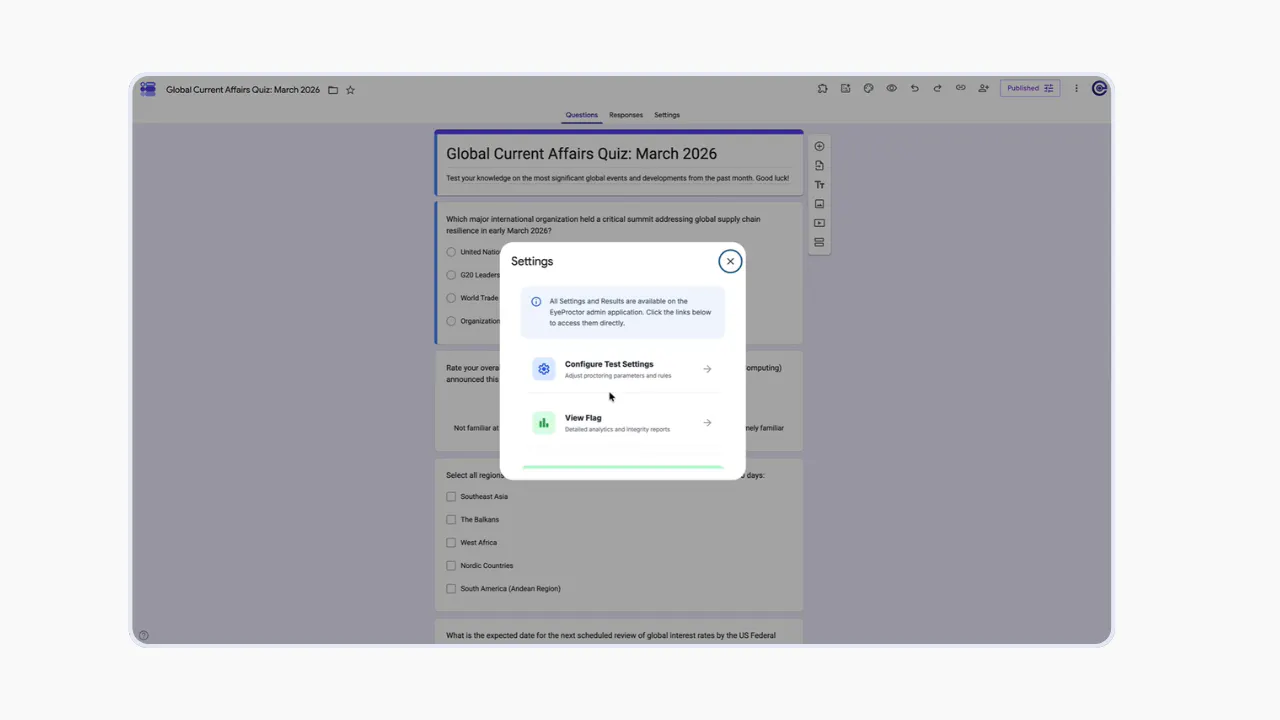This screenshot has height=720, width=1280.
Task: Check the Nordic Countries option
Action: (451, 566)
